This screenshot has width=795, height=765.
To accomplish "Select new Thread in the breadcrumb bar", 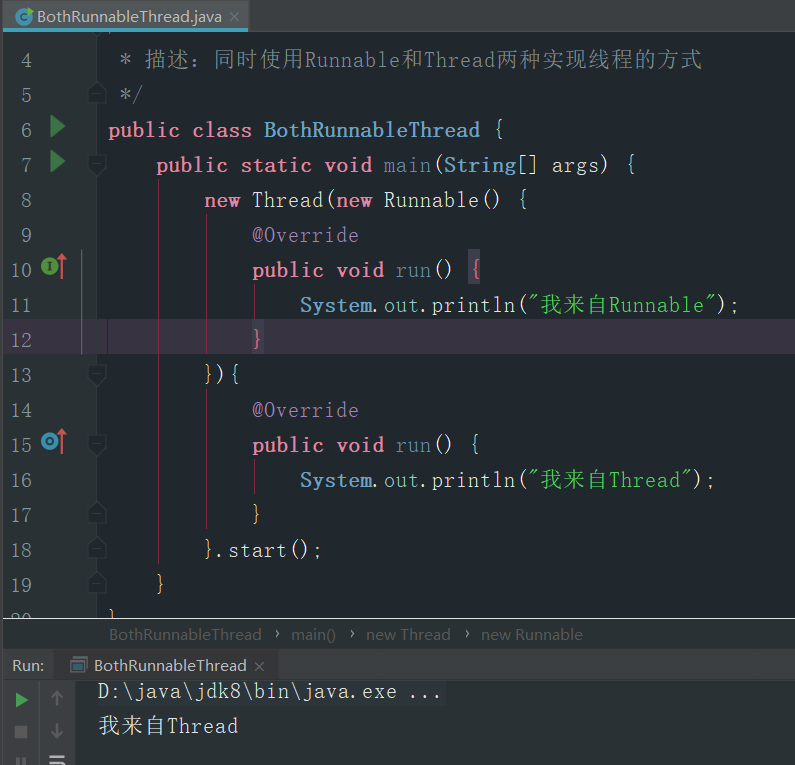I will (x=408, y=635).
